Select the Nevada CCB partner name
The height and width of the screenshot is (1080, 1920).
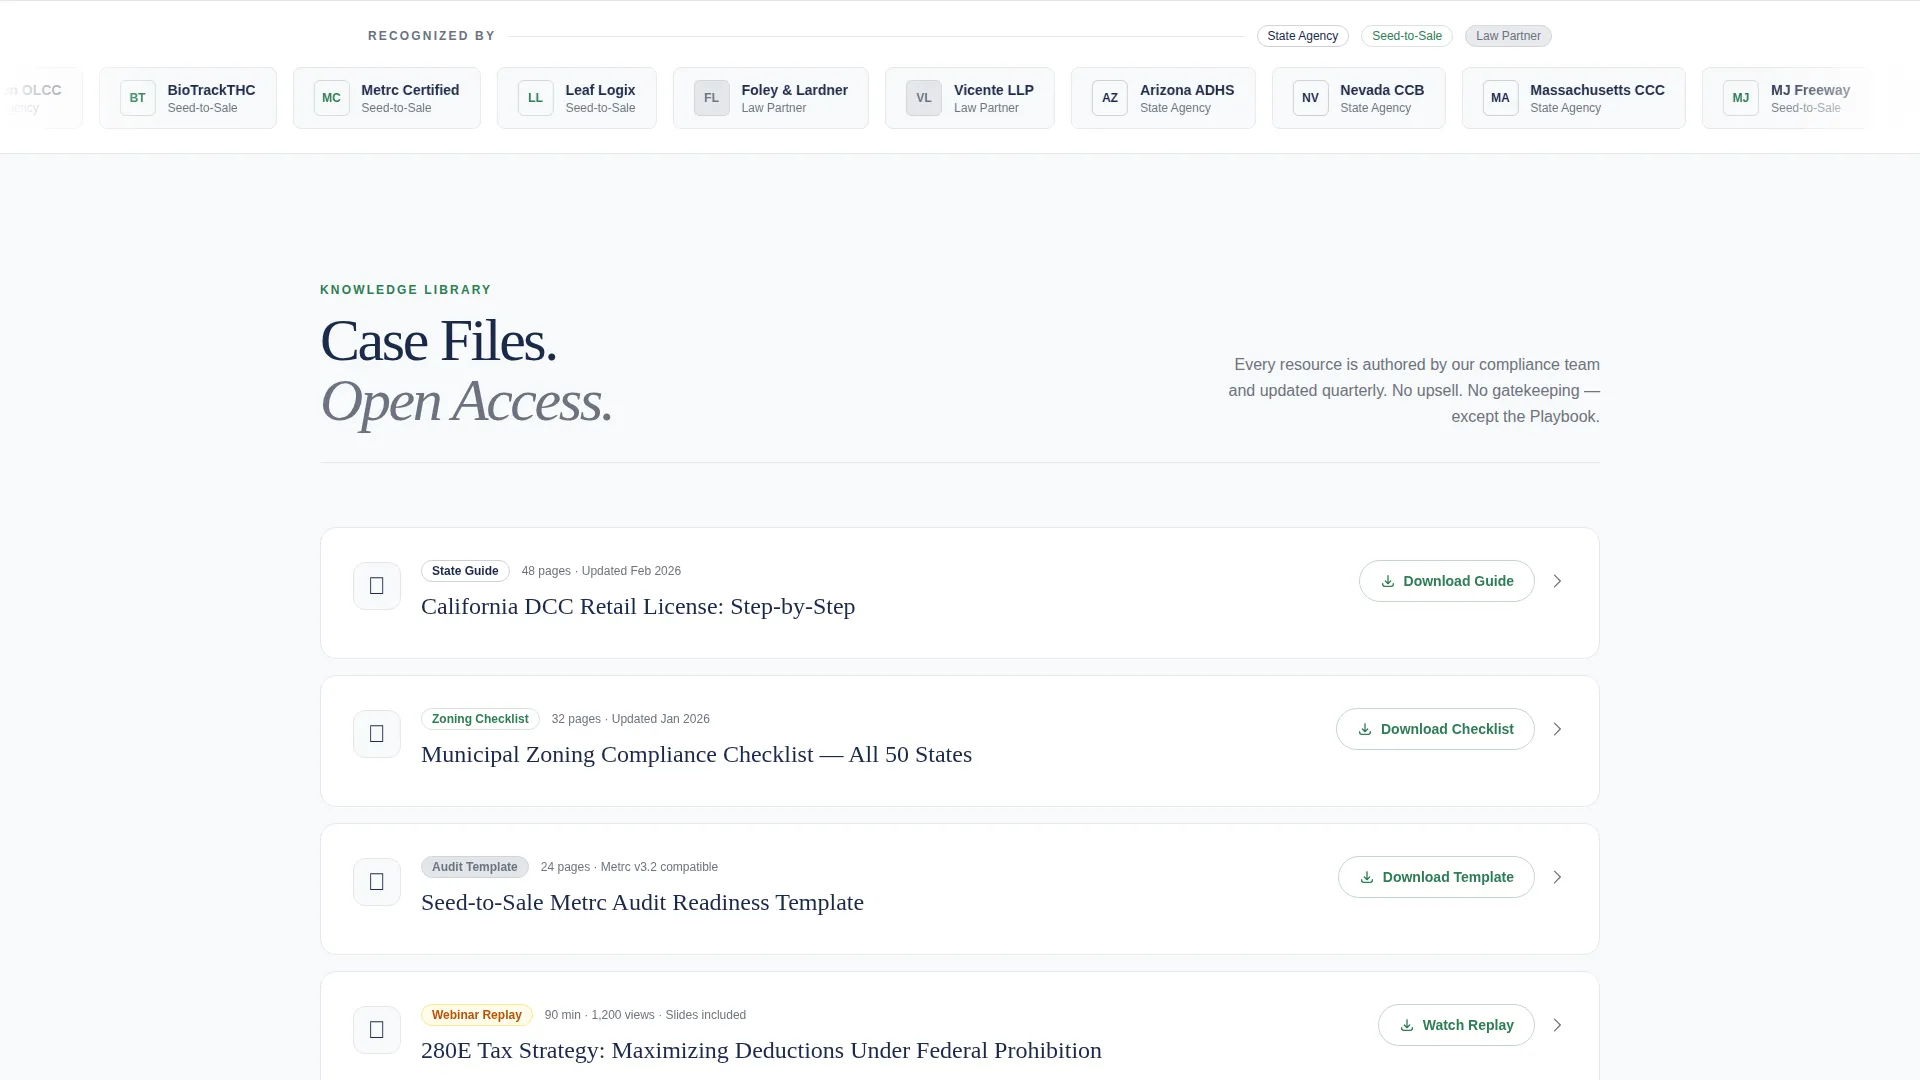(x=1382, y=90)
